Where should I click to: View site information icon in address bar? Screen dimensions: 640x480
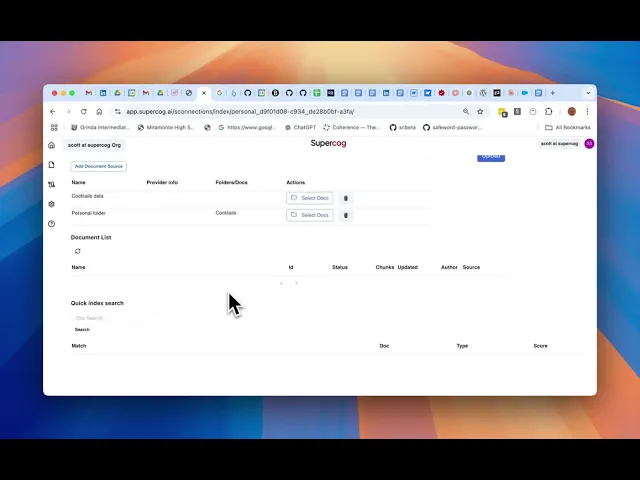pyautogui.click(x=118, y=111)
